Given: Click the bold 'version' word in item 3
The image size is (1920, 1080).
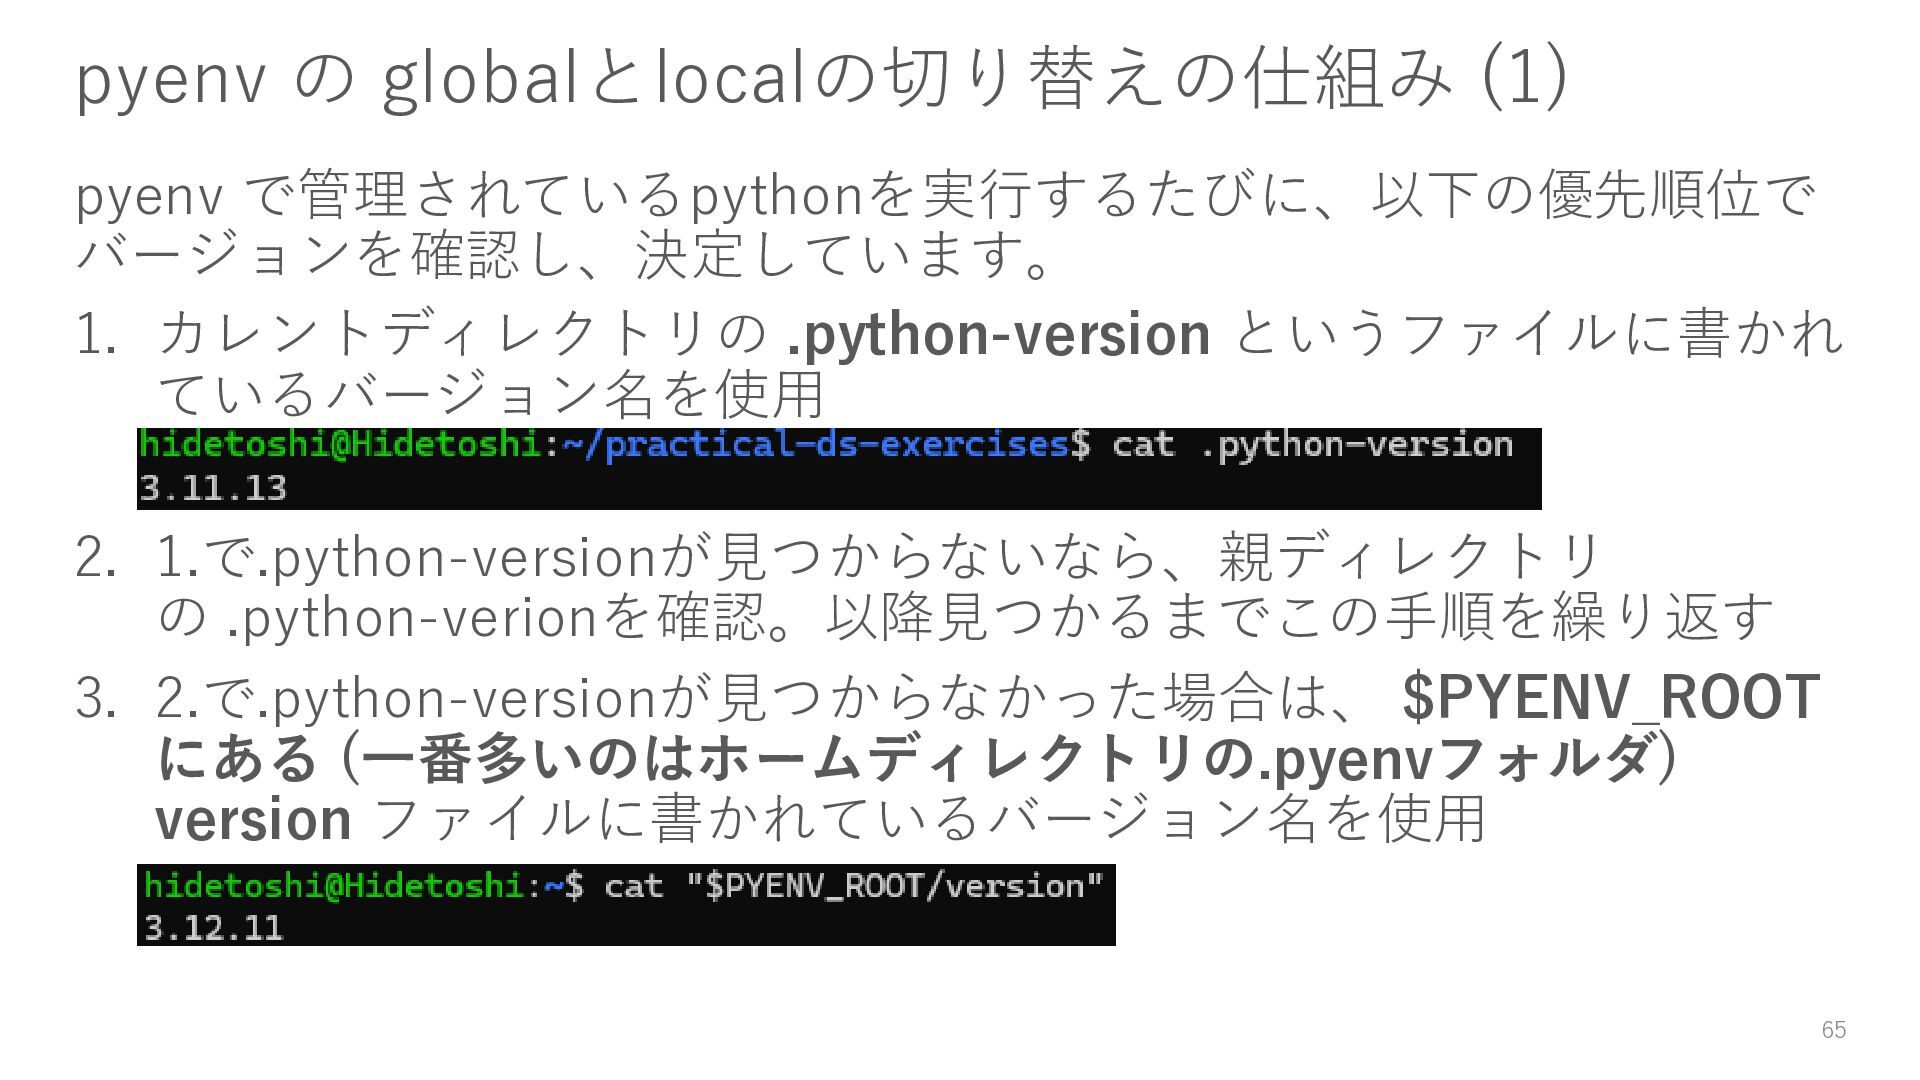Looking at the screenshot, I should point(253,820).
